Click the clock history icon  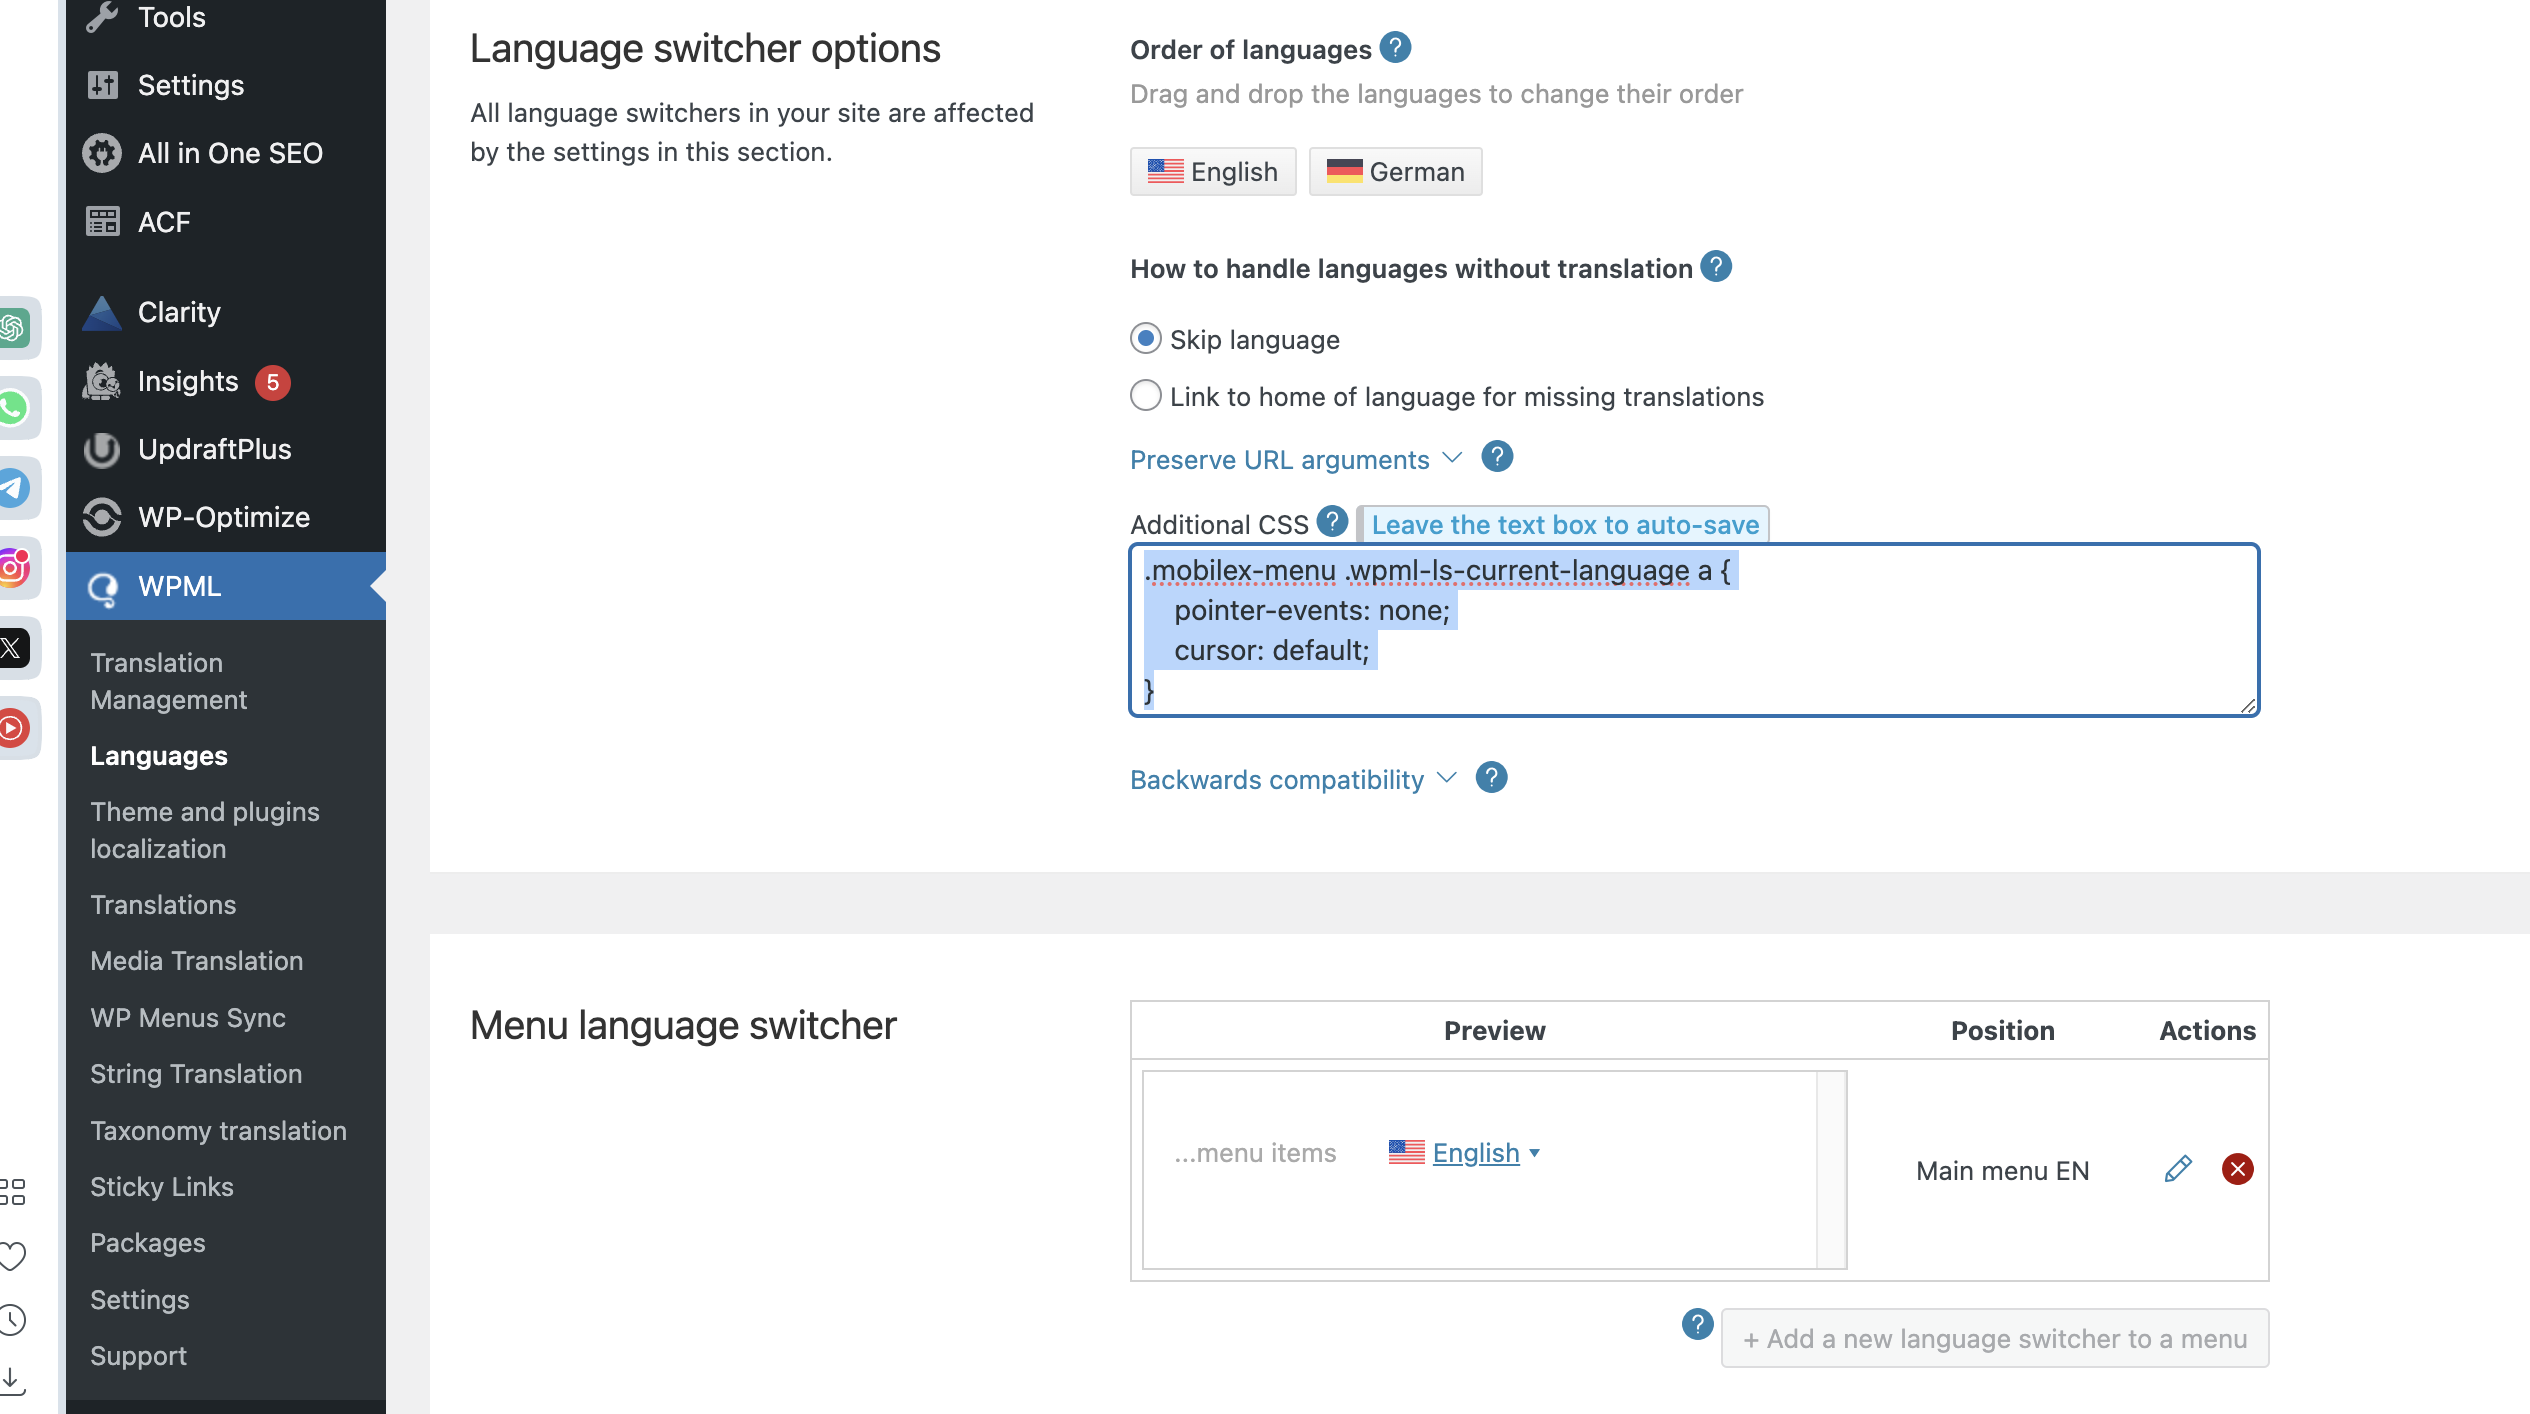tap(13, 1319)
